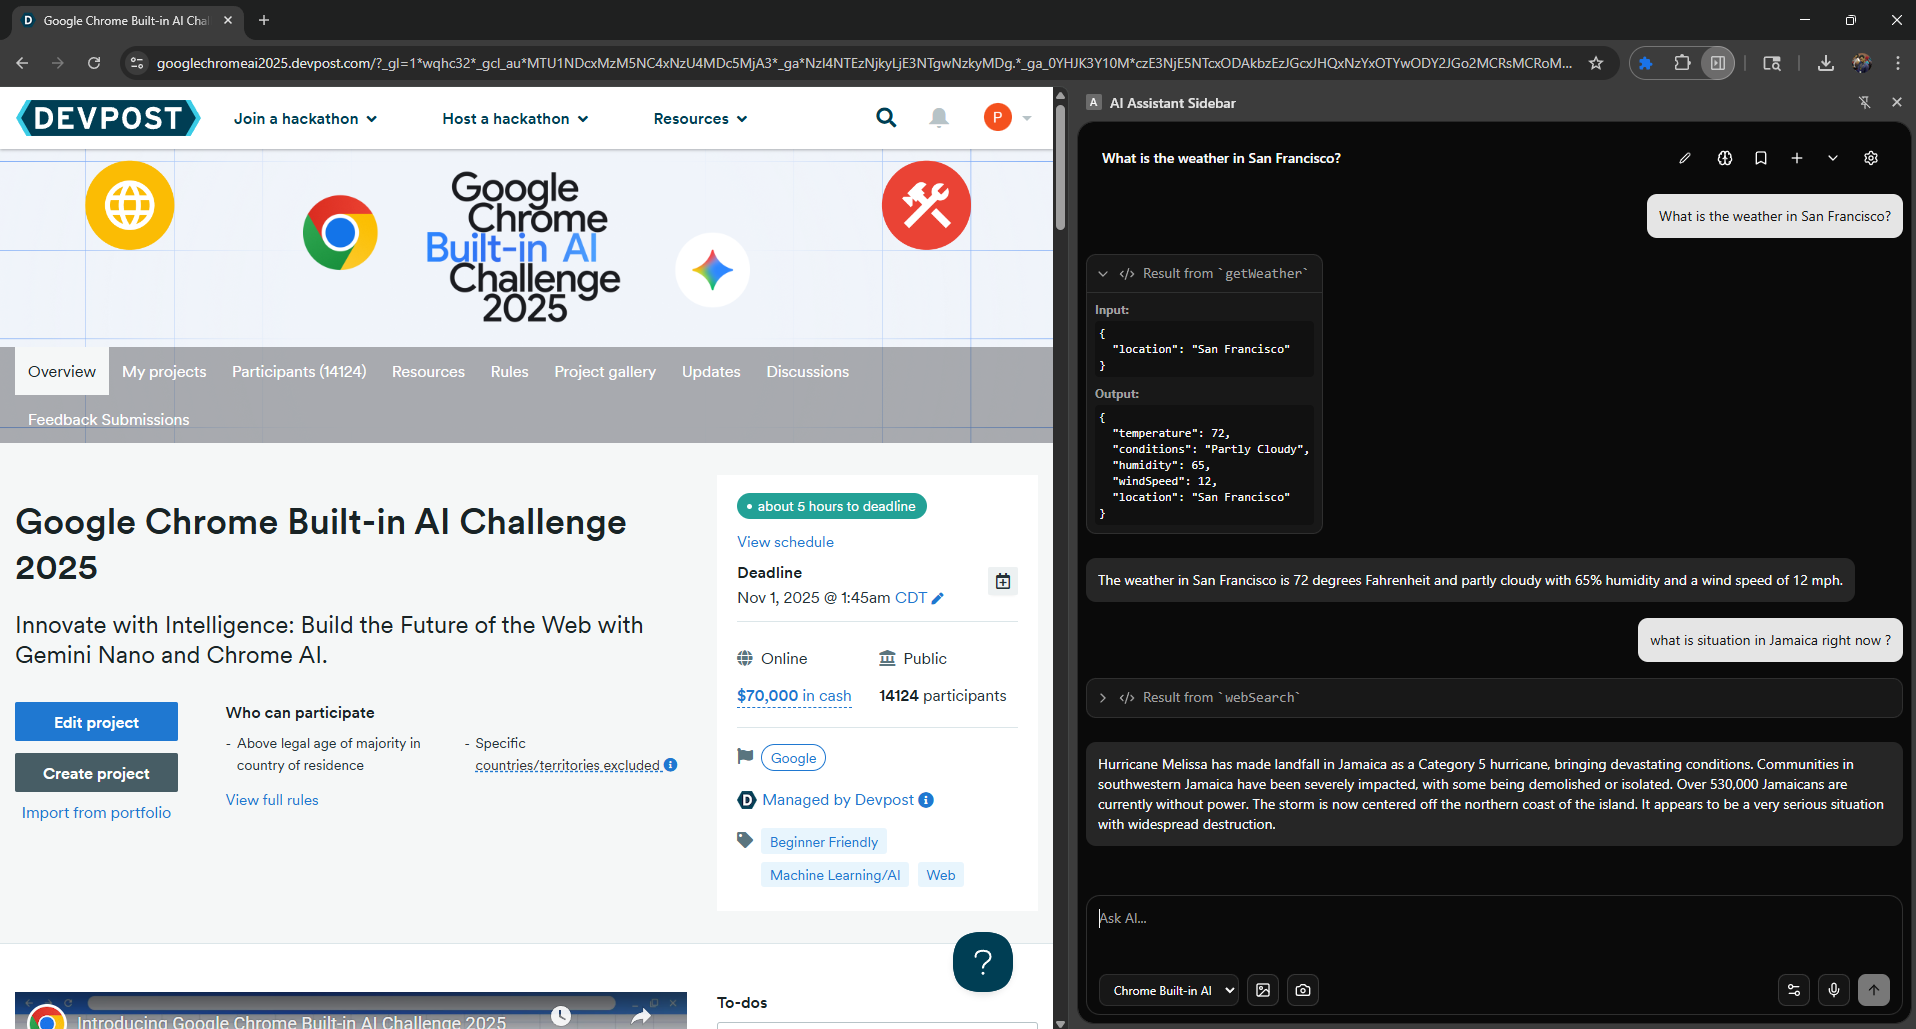Open the Chrome Extensions puzzle menu
Image resolution: width=1916 pixels, height=1029 pixels.
(x=1682, y=63)
